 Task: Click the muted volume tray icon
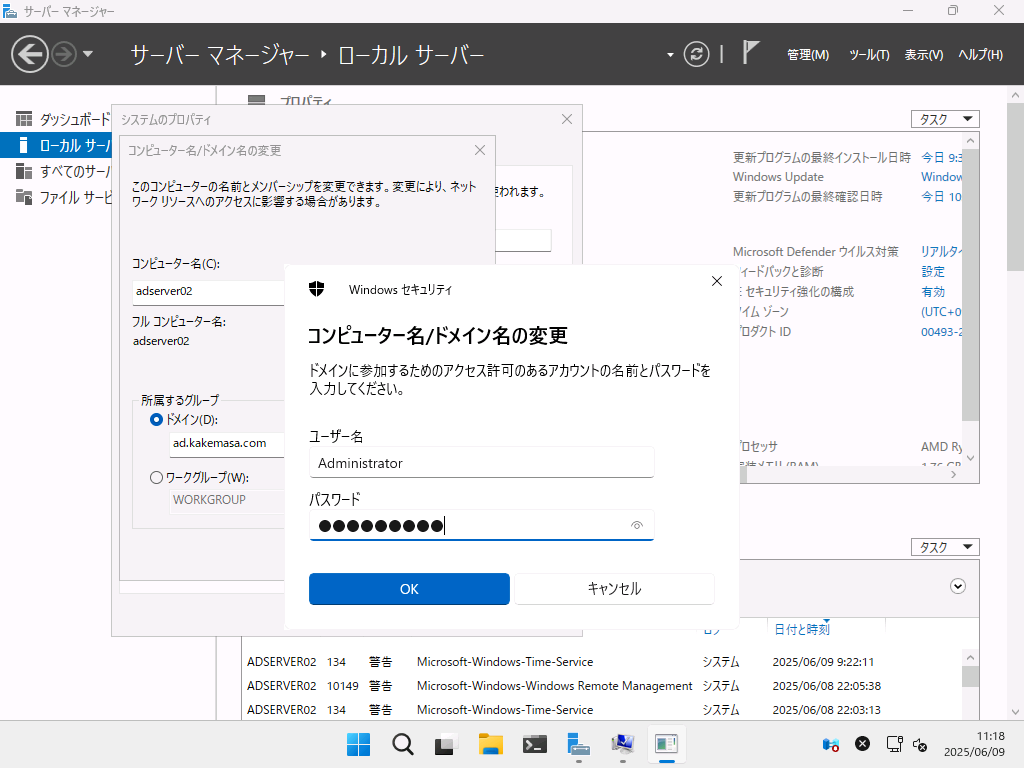[x=920, y=744]
